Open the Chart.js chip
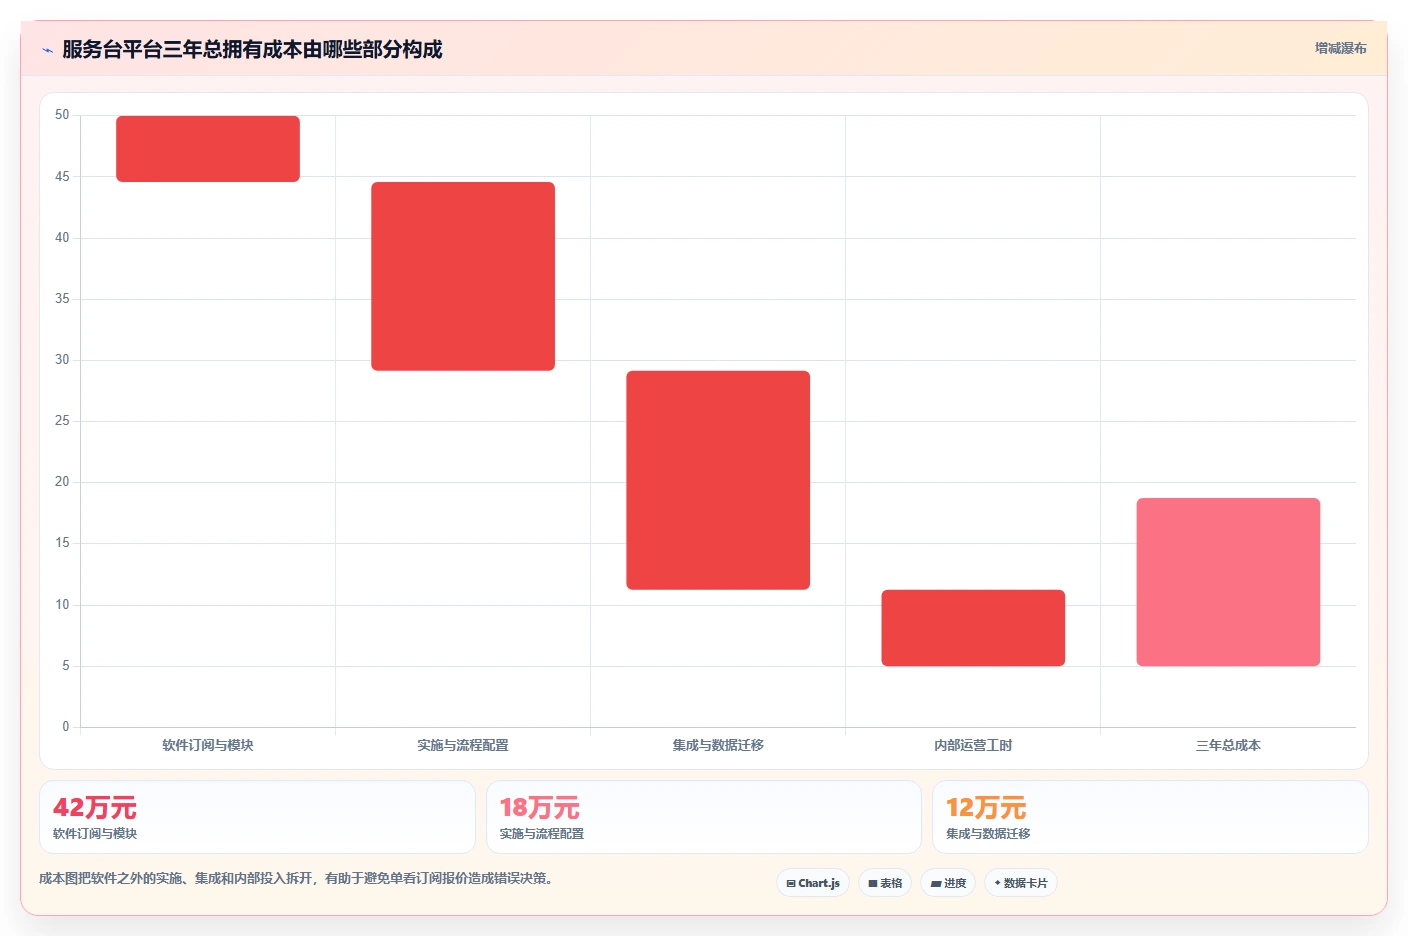This screenshot has height=936, width=1408. (x=813, y=883)
